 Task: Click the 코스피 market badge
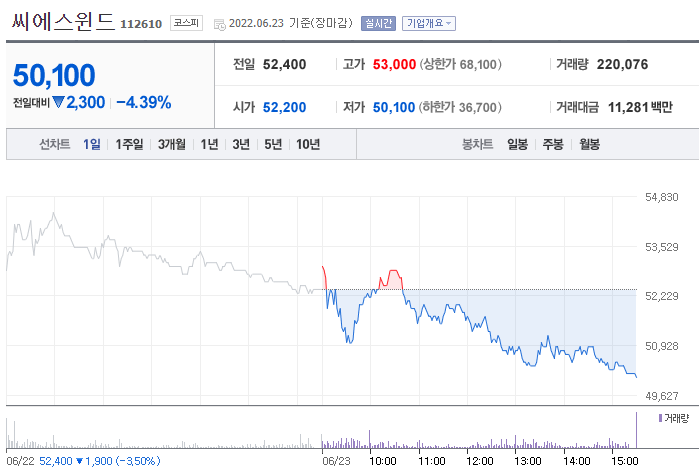coord(186,23)
